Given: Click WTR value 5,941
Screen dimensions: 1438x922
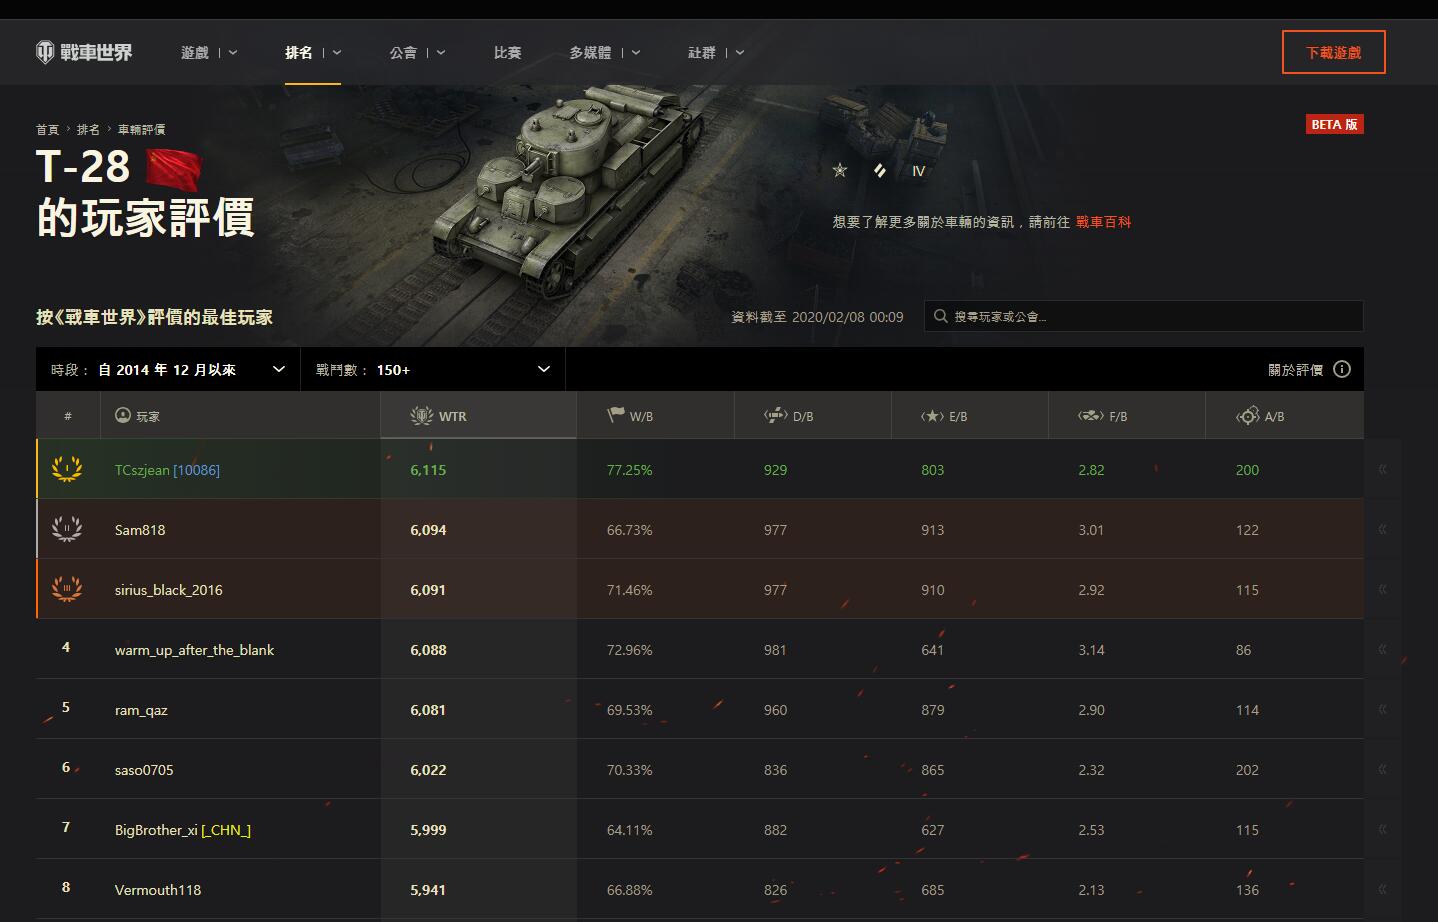Looking at the screenshot, I should (428, 890).
